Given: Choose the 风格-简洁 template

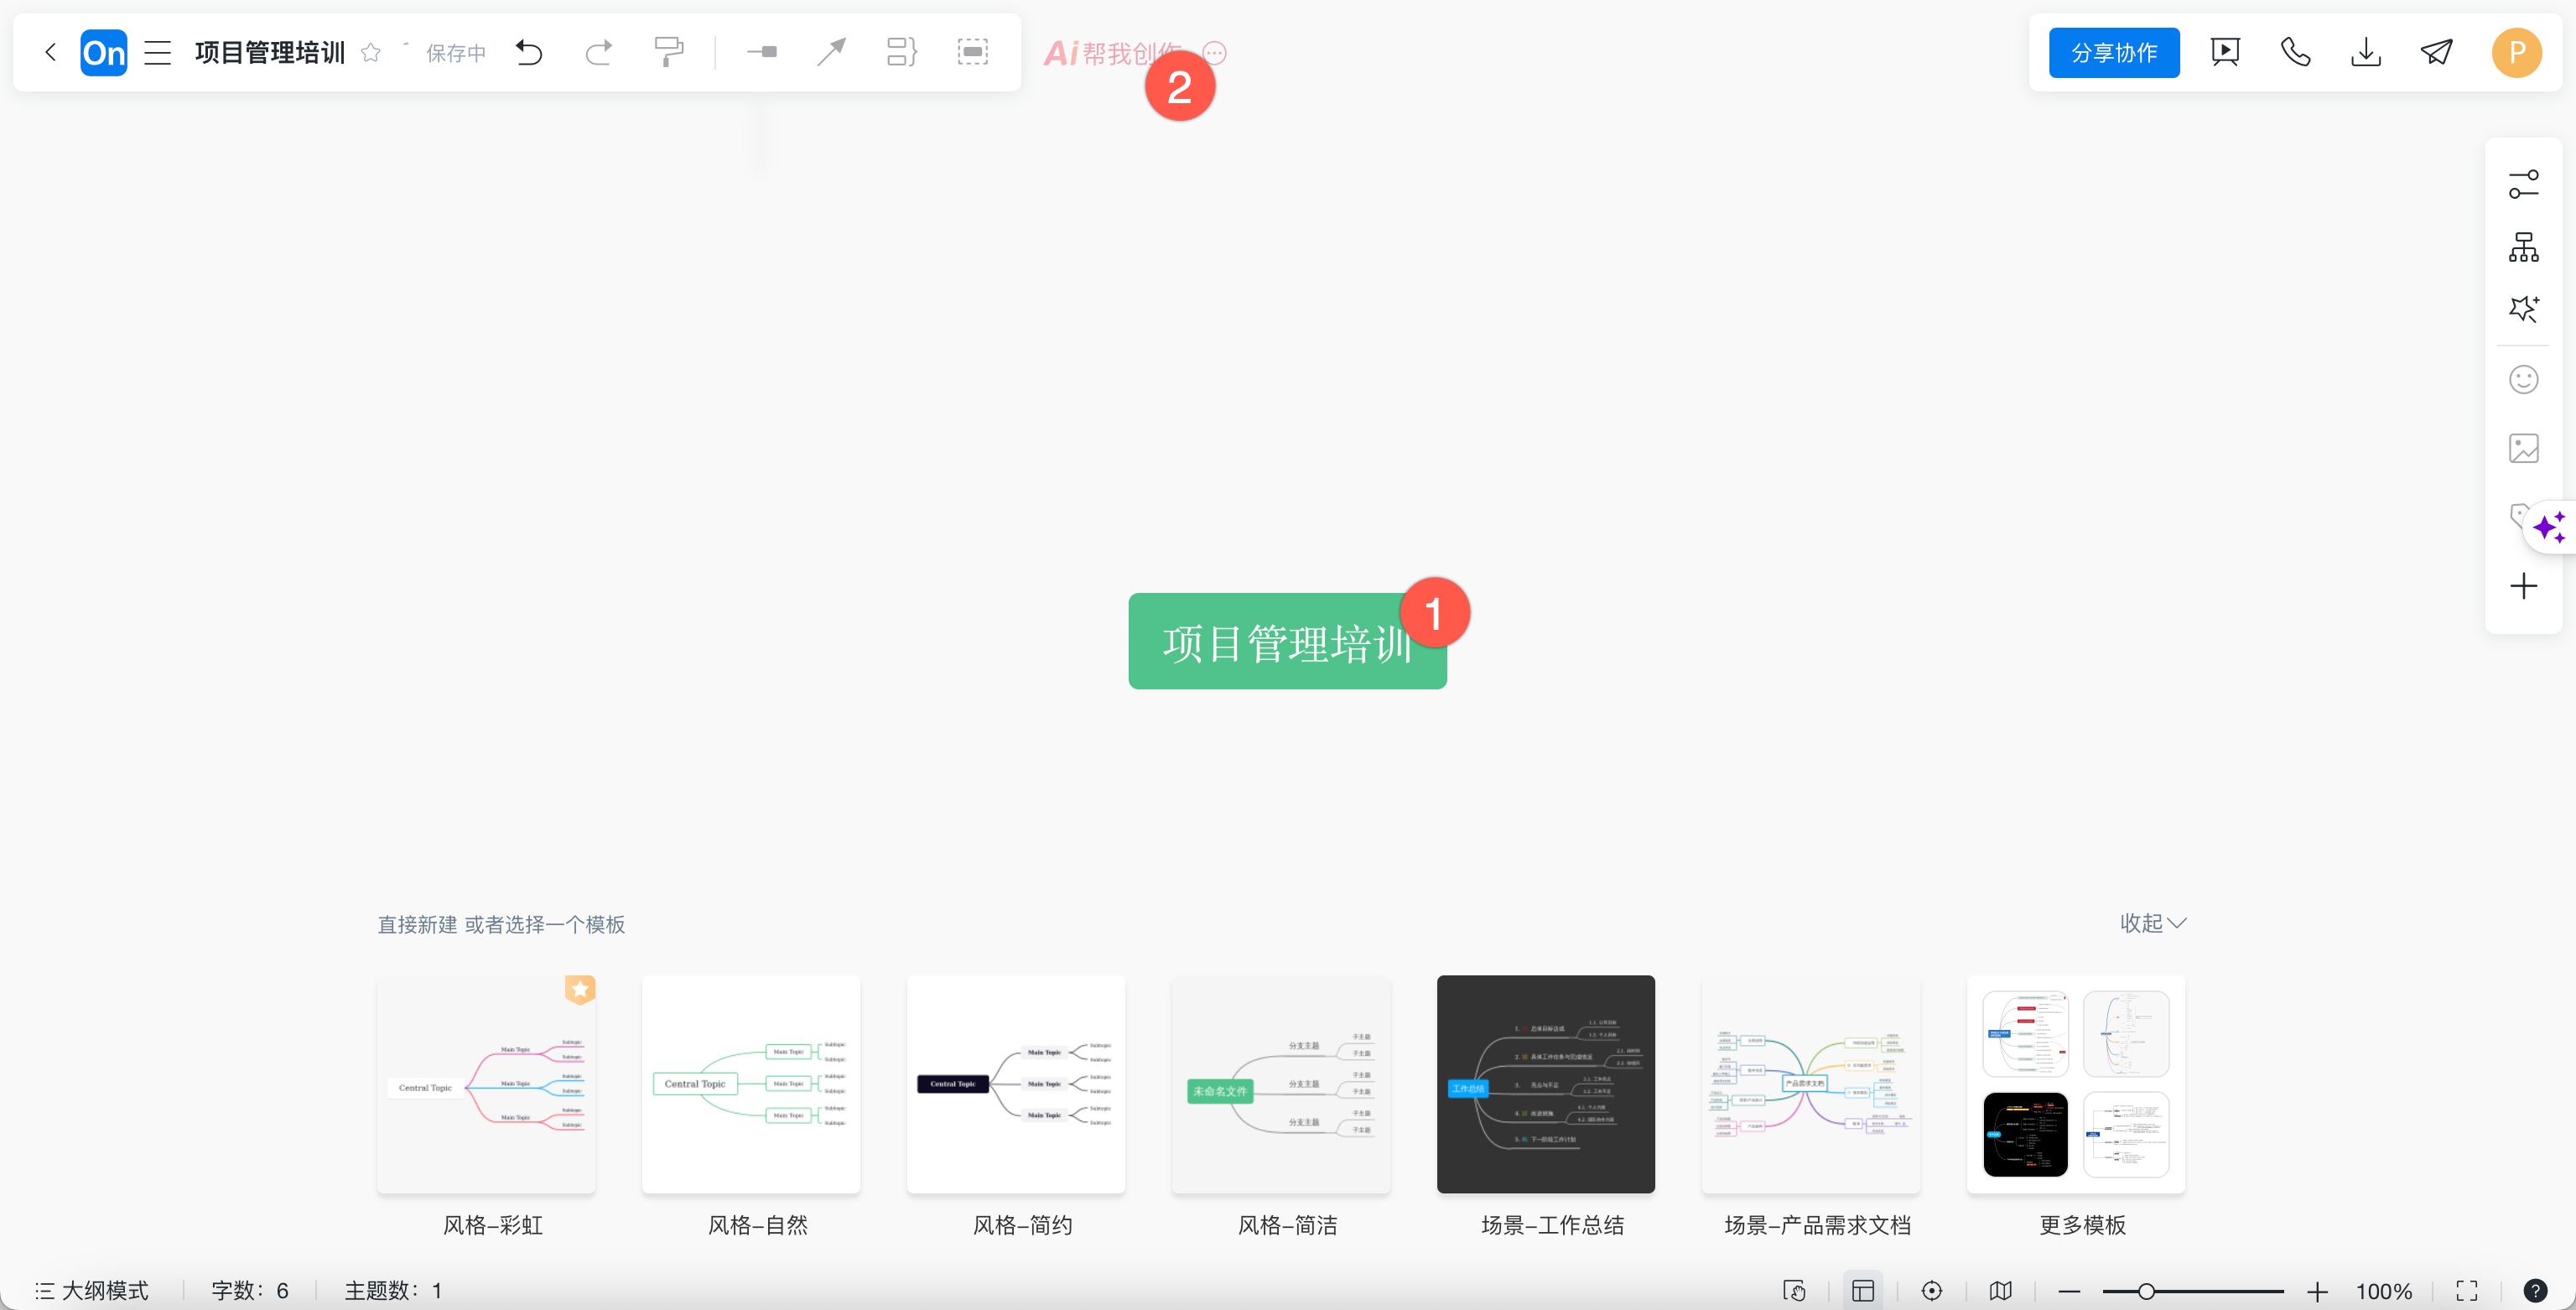Looking at the screenshot, I should [x=1281, y=1084].
